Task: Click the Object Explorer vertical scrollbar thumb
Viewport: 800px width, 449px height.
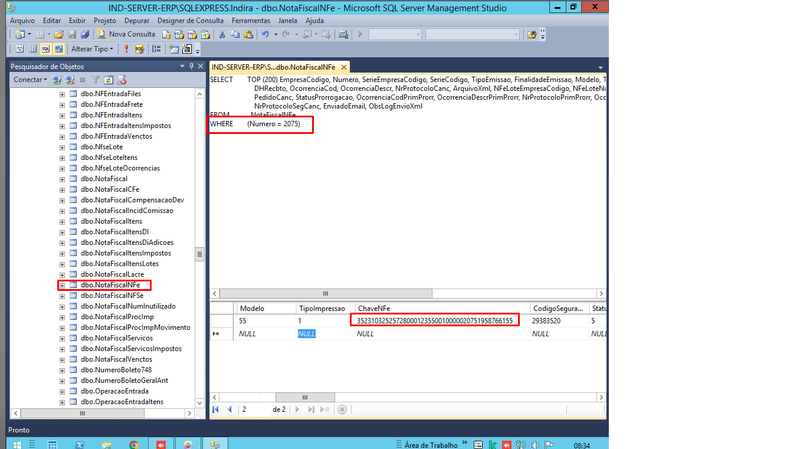Action: click(199, 254)
